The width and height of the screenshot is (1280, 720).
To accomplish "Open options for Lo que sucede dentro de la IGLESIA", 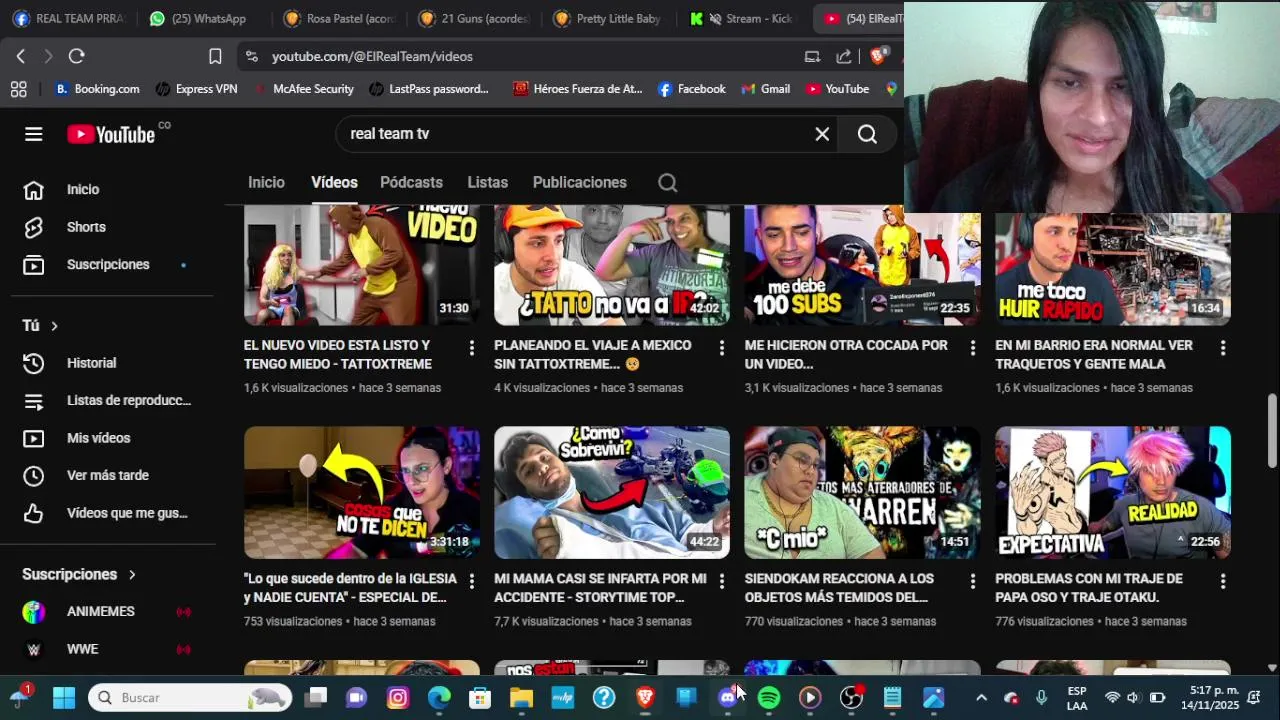I will [471, 581].
